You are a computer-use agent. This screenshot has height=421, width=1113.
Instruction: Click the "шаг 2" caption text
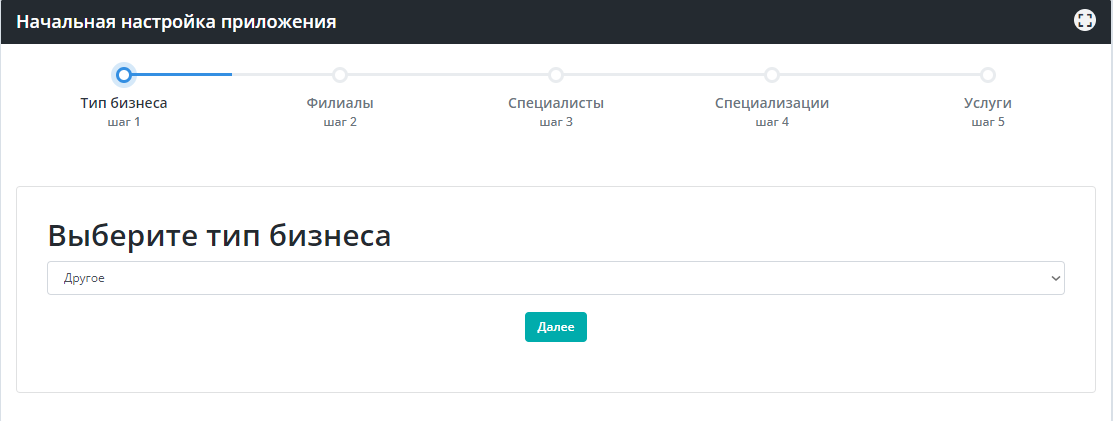click(340, 122)
